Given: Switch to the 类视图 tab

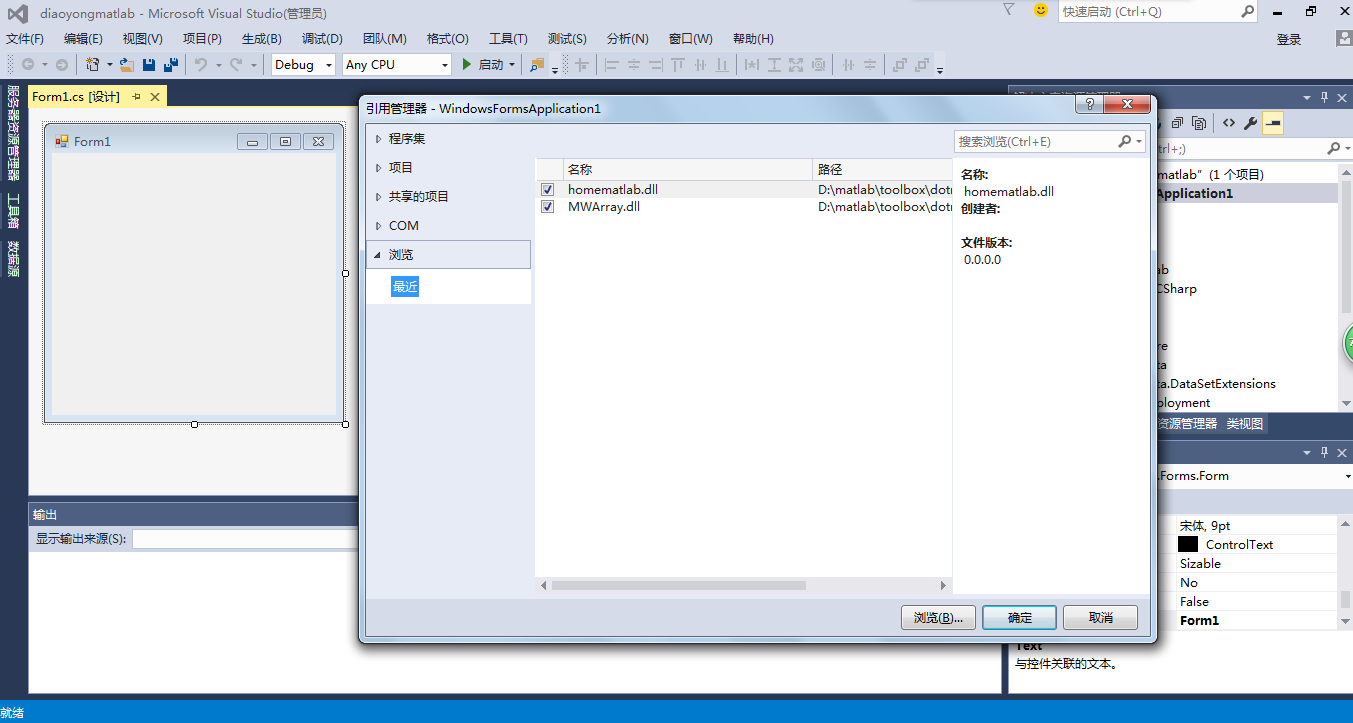Looking at the screenshot, I should click(1245, 424).
